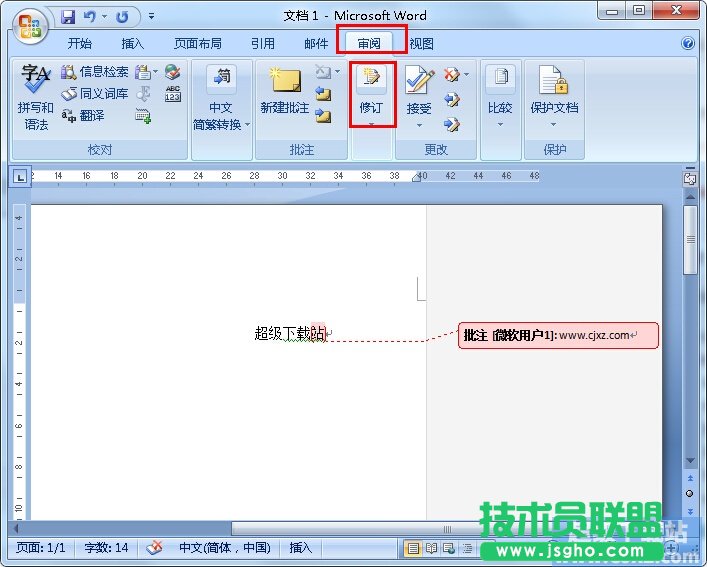Click the Undo icon
This screenshot has width=707, height=567.
[x=89, y=17]
